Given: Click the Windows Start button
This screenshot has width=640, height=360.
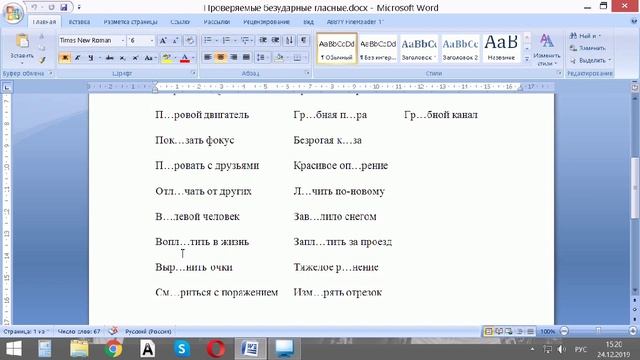Looking at the screenshot, I should tap(13, 349).
